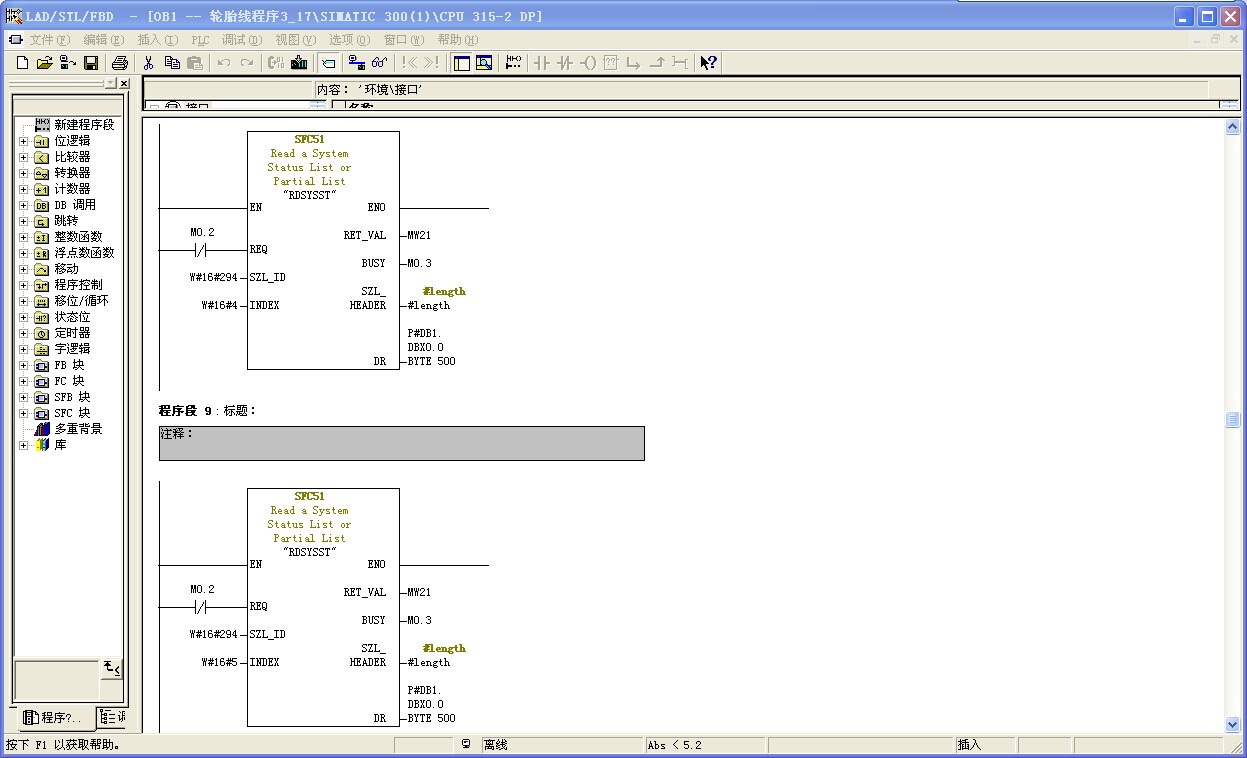Image resolution: width=1247 pixels, height=758 pixels.
Task: Click the context Help arrow icon
Action: point(708,63)
